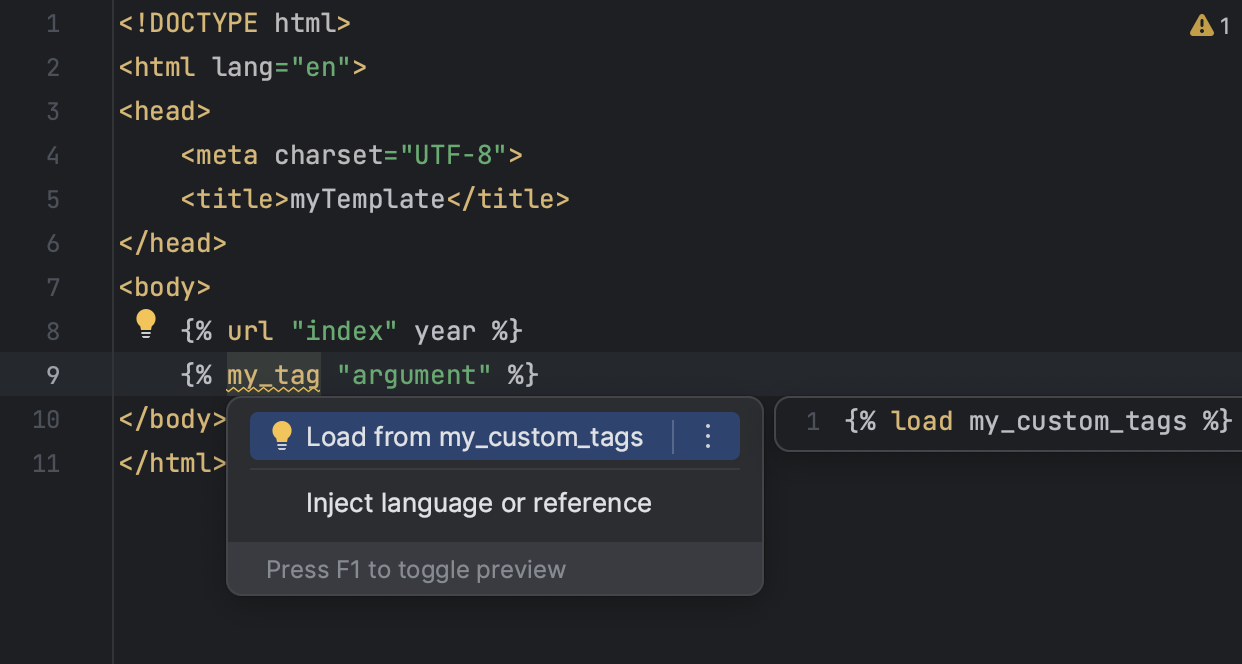Choose Inject language or reference
Screen dimensions: 1242x664
click(x=479, y=502)
